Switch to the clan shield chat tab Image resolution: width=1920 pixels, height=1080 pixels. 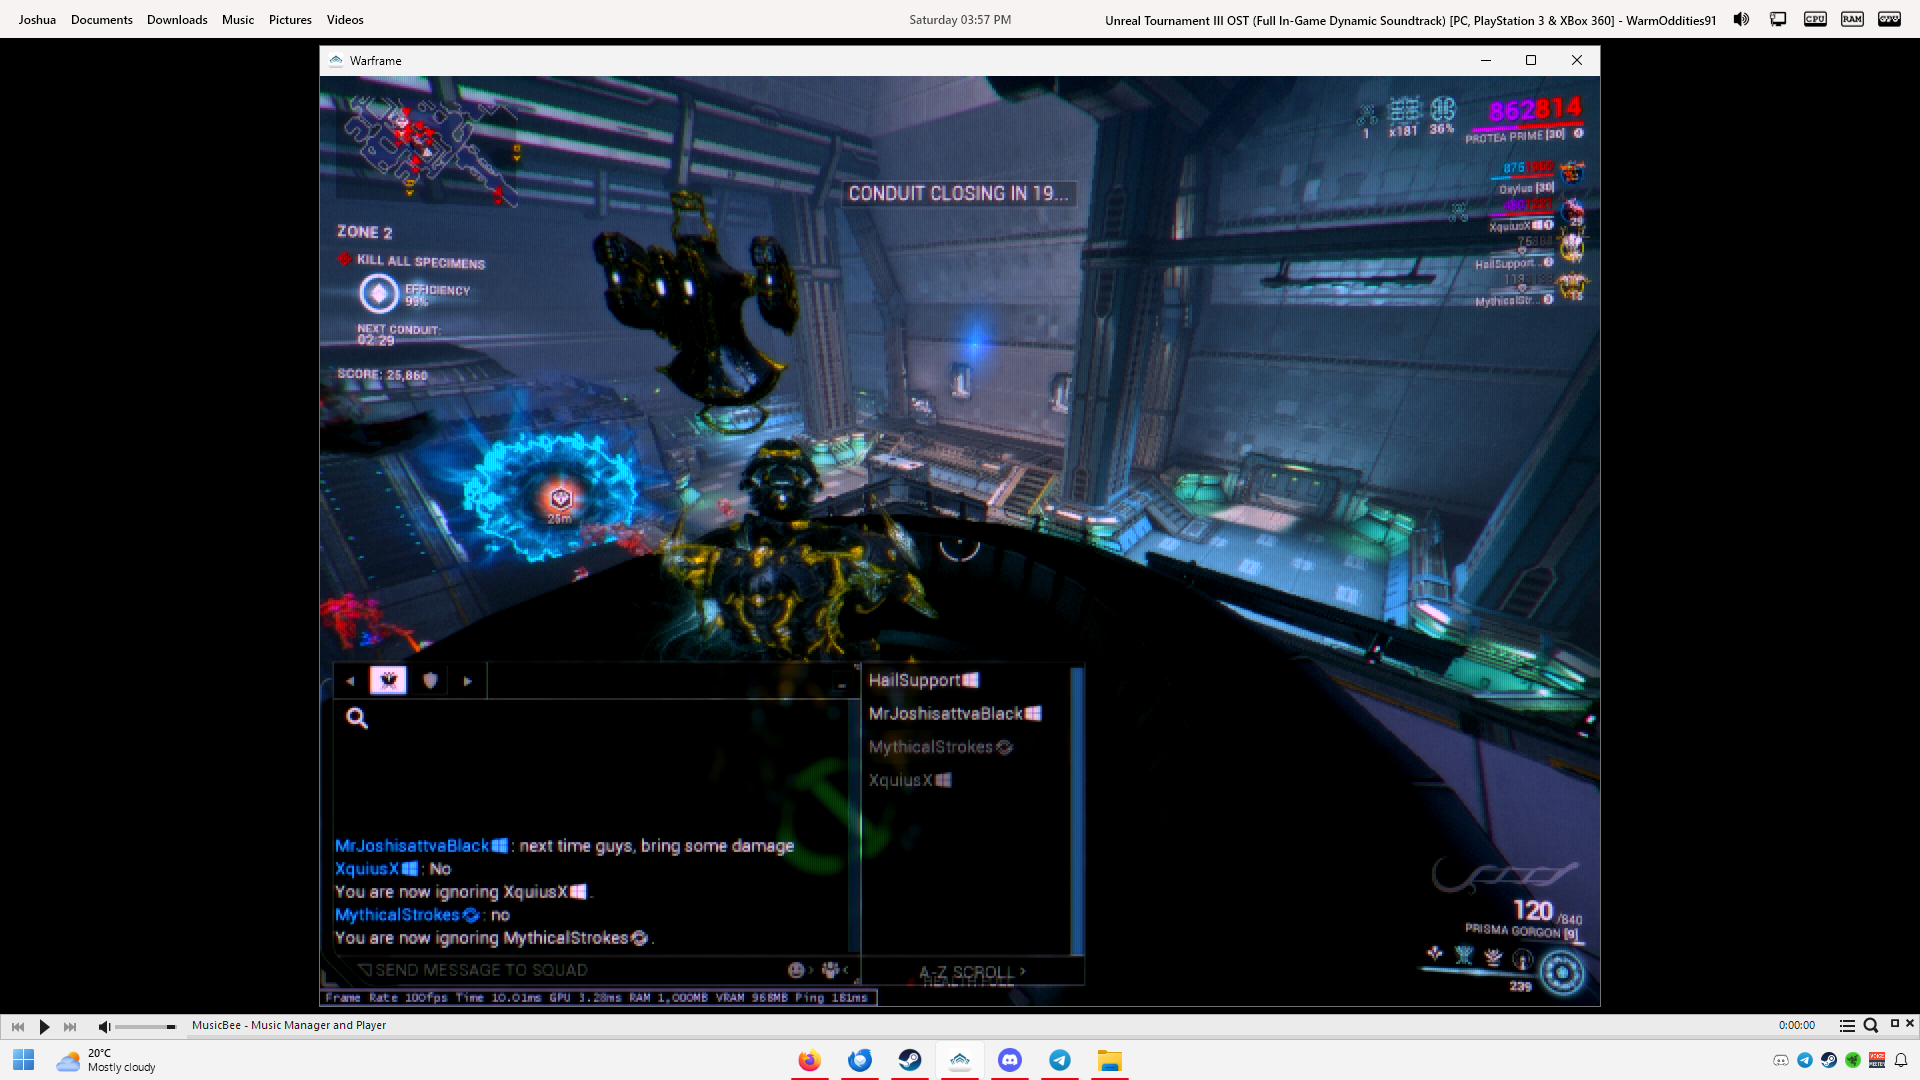pos(430,680)
